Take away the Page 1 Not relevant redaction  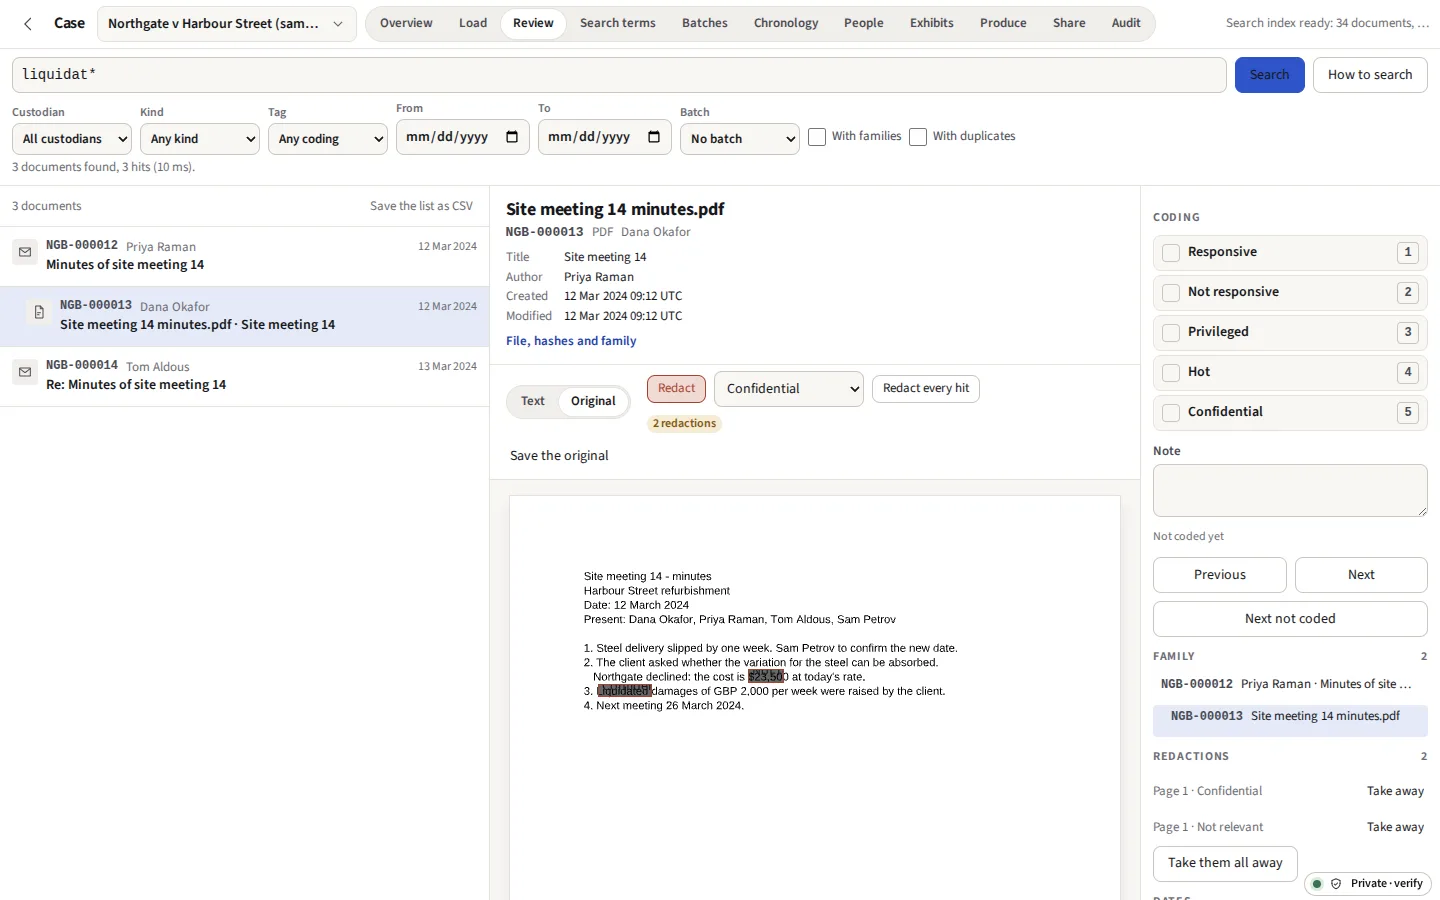(x=1395, y=827)
